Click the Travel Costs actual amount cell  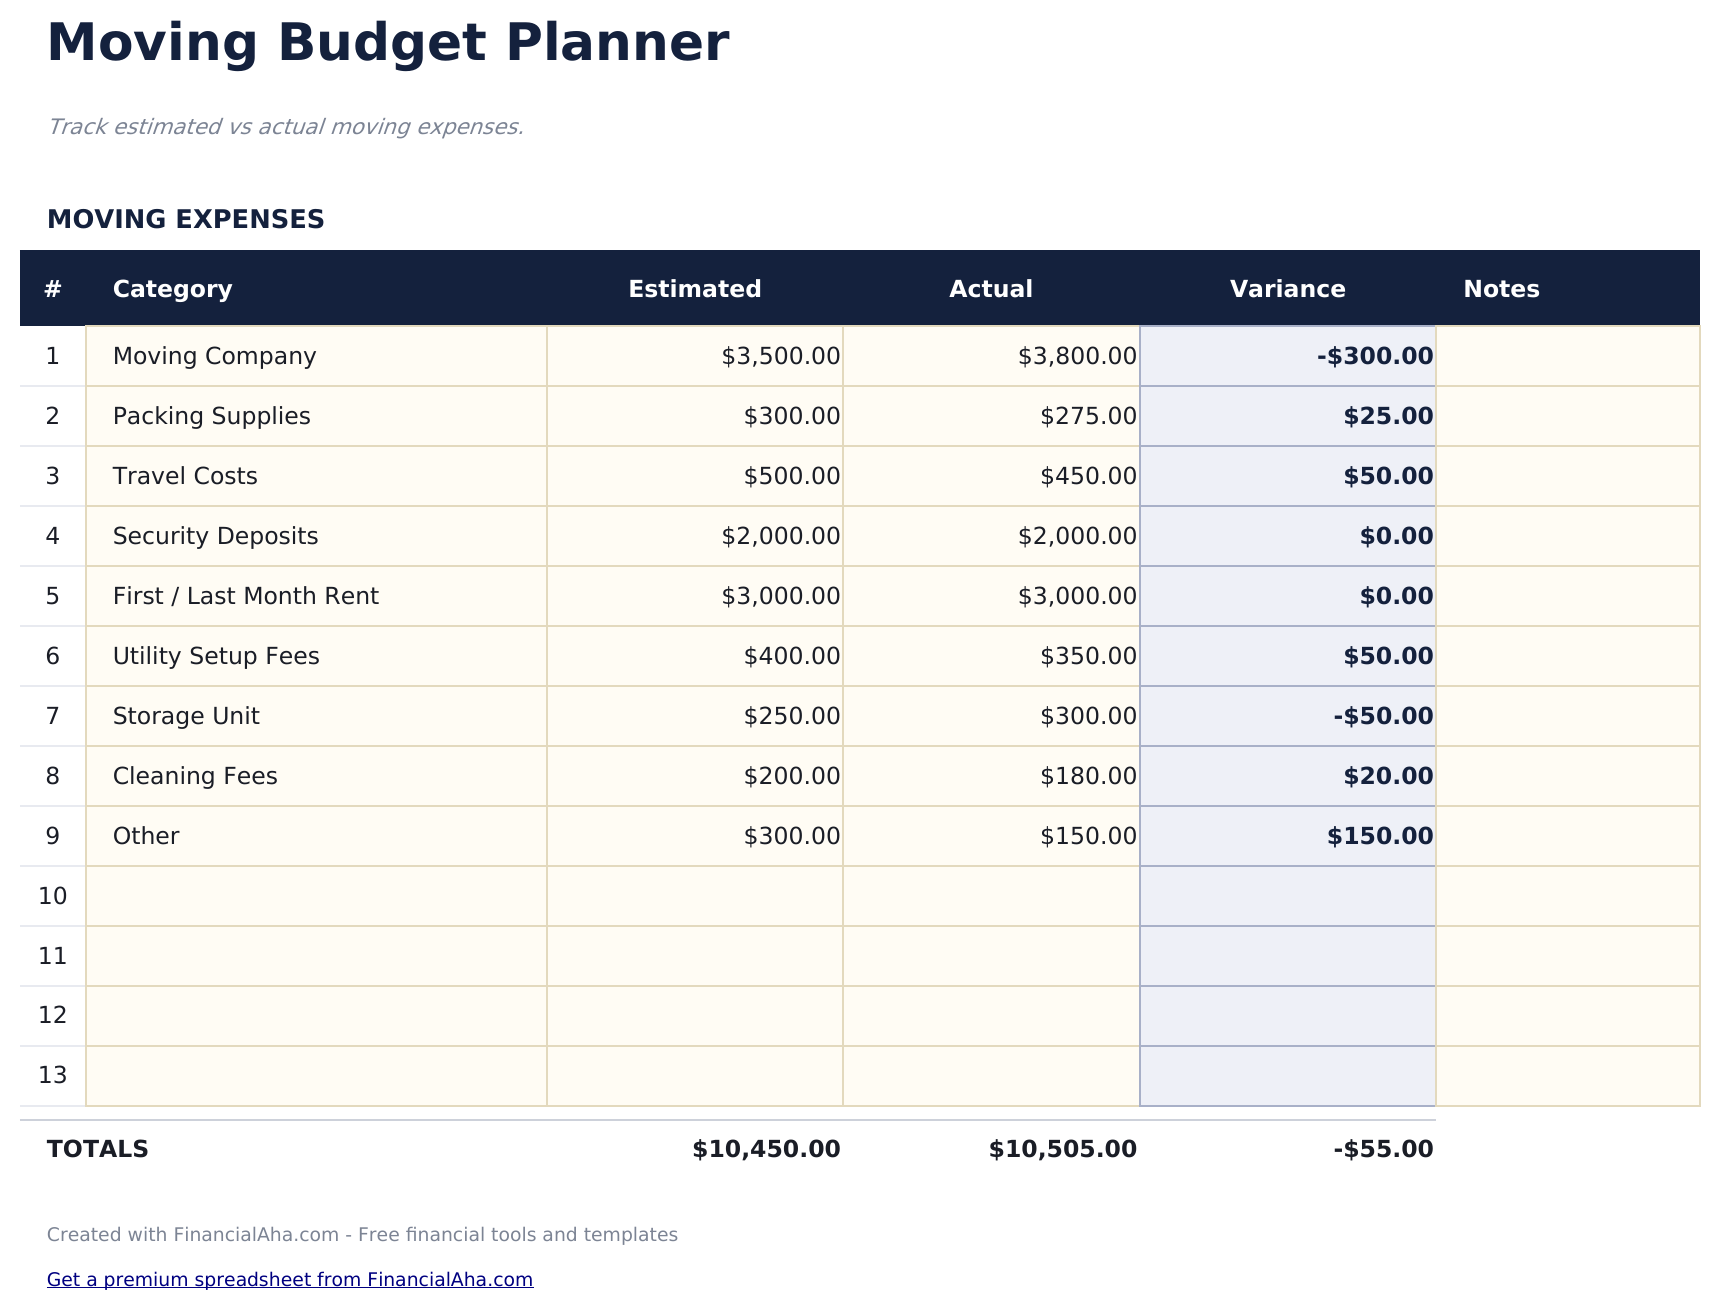click(990, 476)
